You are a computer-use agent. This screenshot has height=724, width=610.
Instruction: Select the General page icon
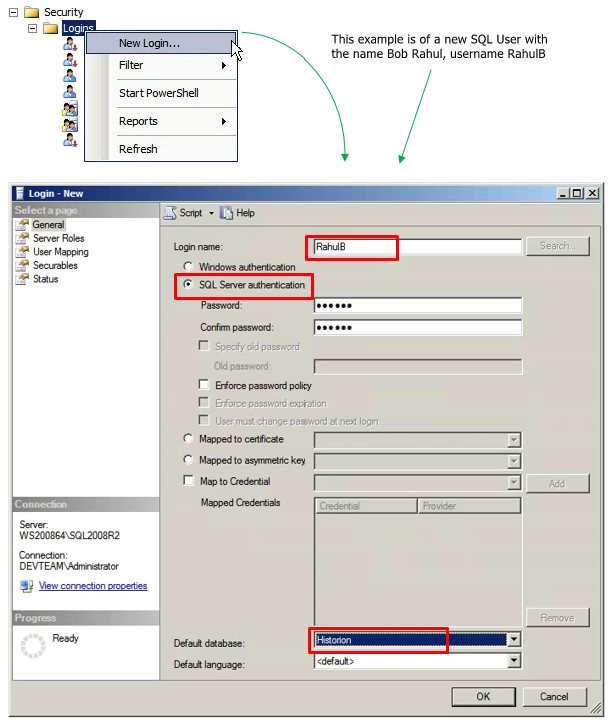(23, 225)
